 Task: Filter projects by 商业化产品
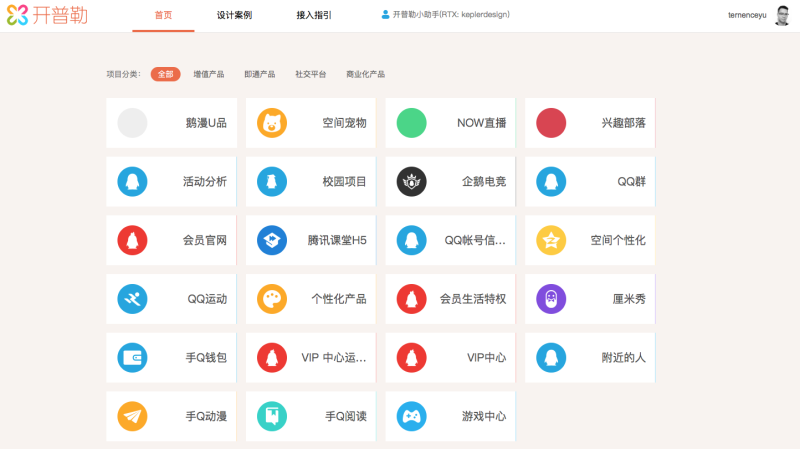pyautogui.click(x=365, y=74)
